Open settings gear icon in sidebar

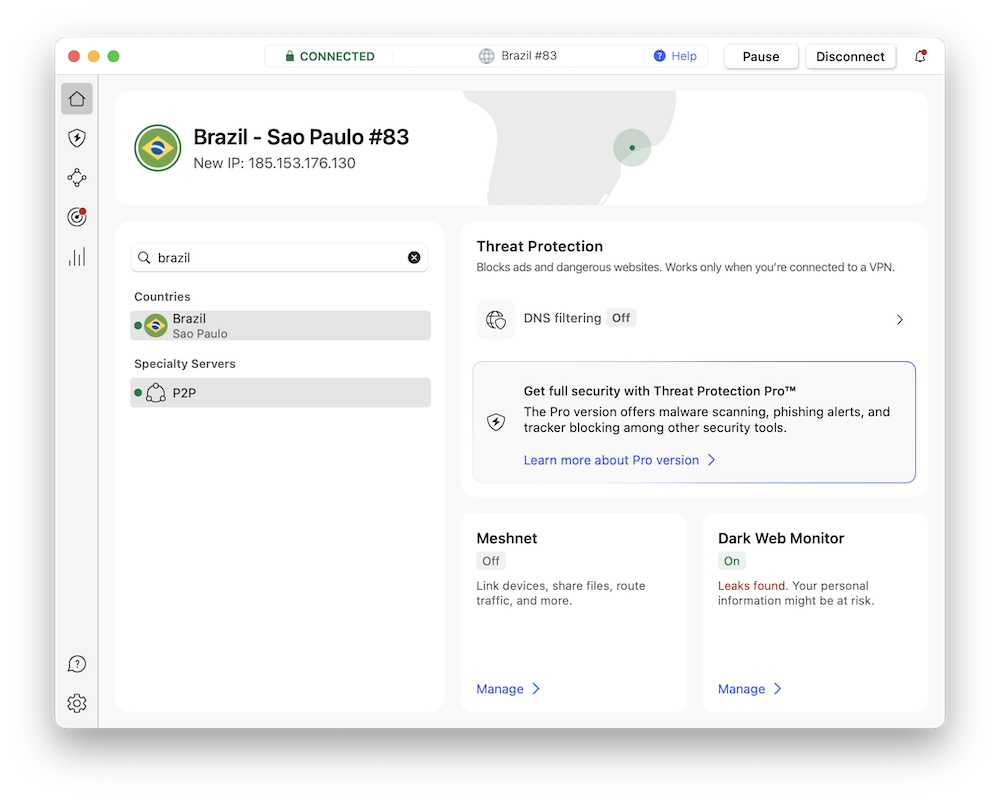[x=77, y=703]
